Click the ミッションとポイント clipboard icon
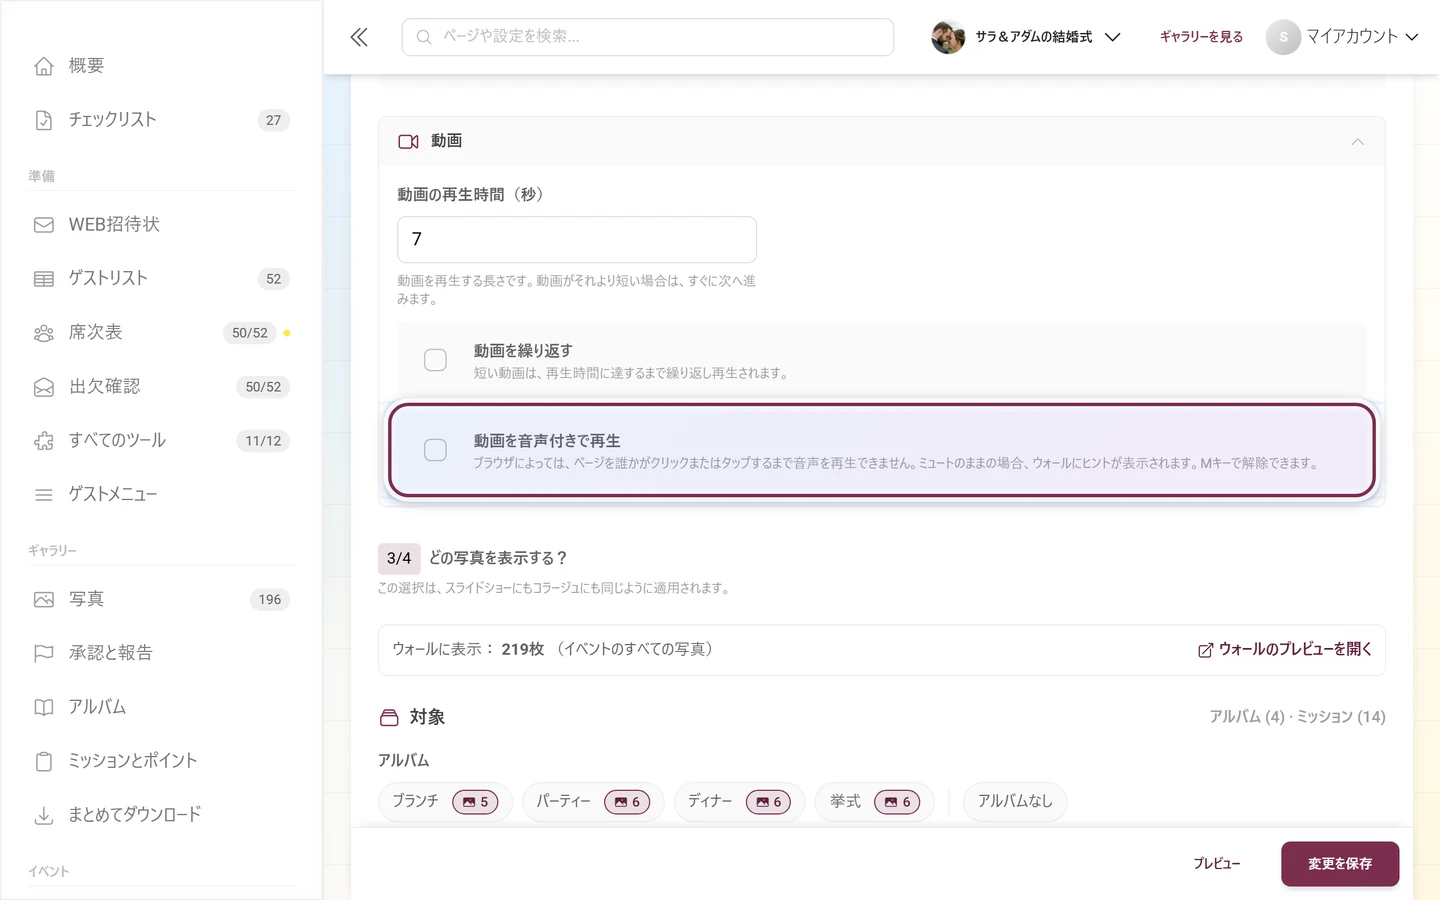The width and height of the screenshot is (1440, 900). click(44, 762)
